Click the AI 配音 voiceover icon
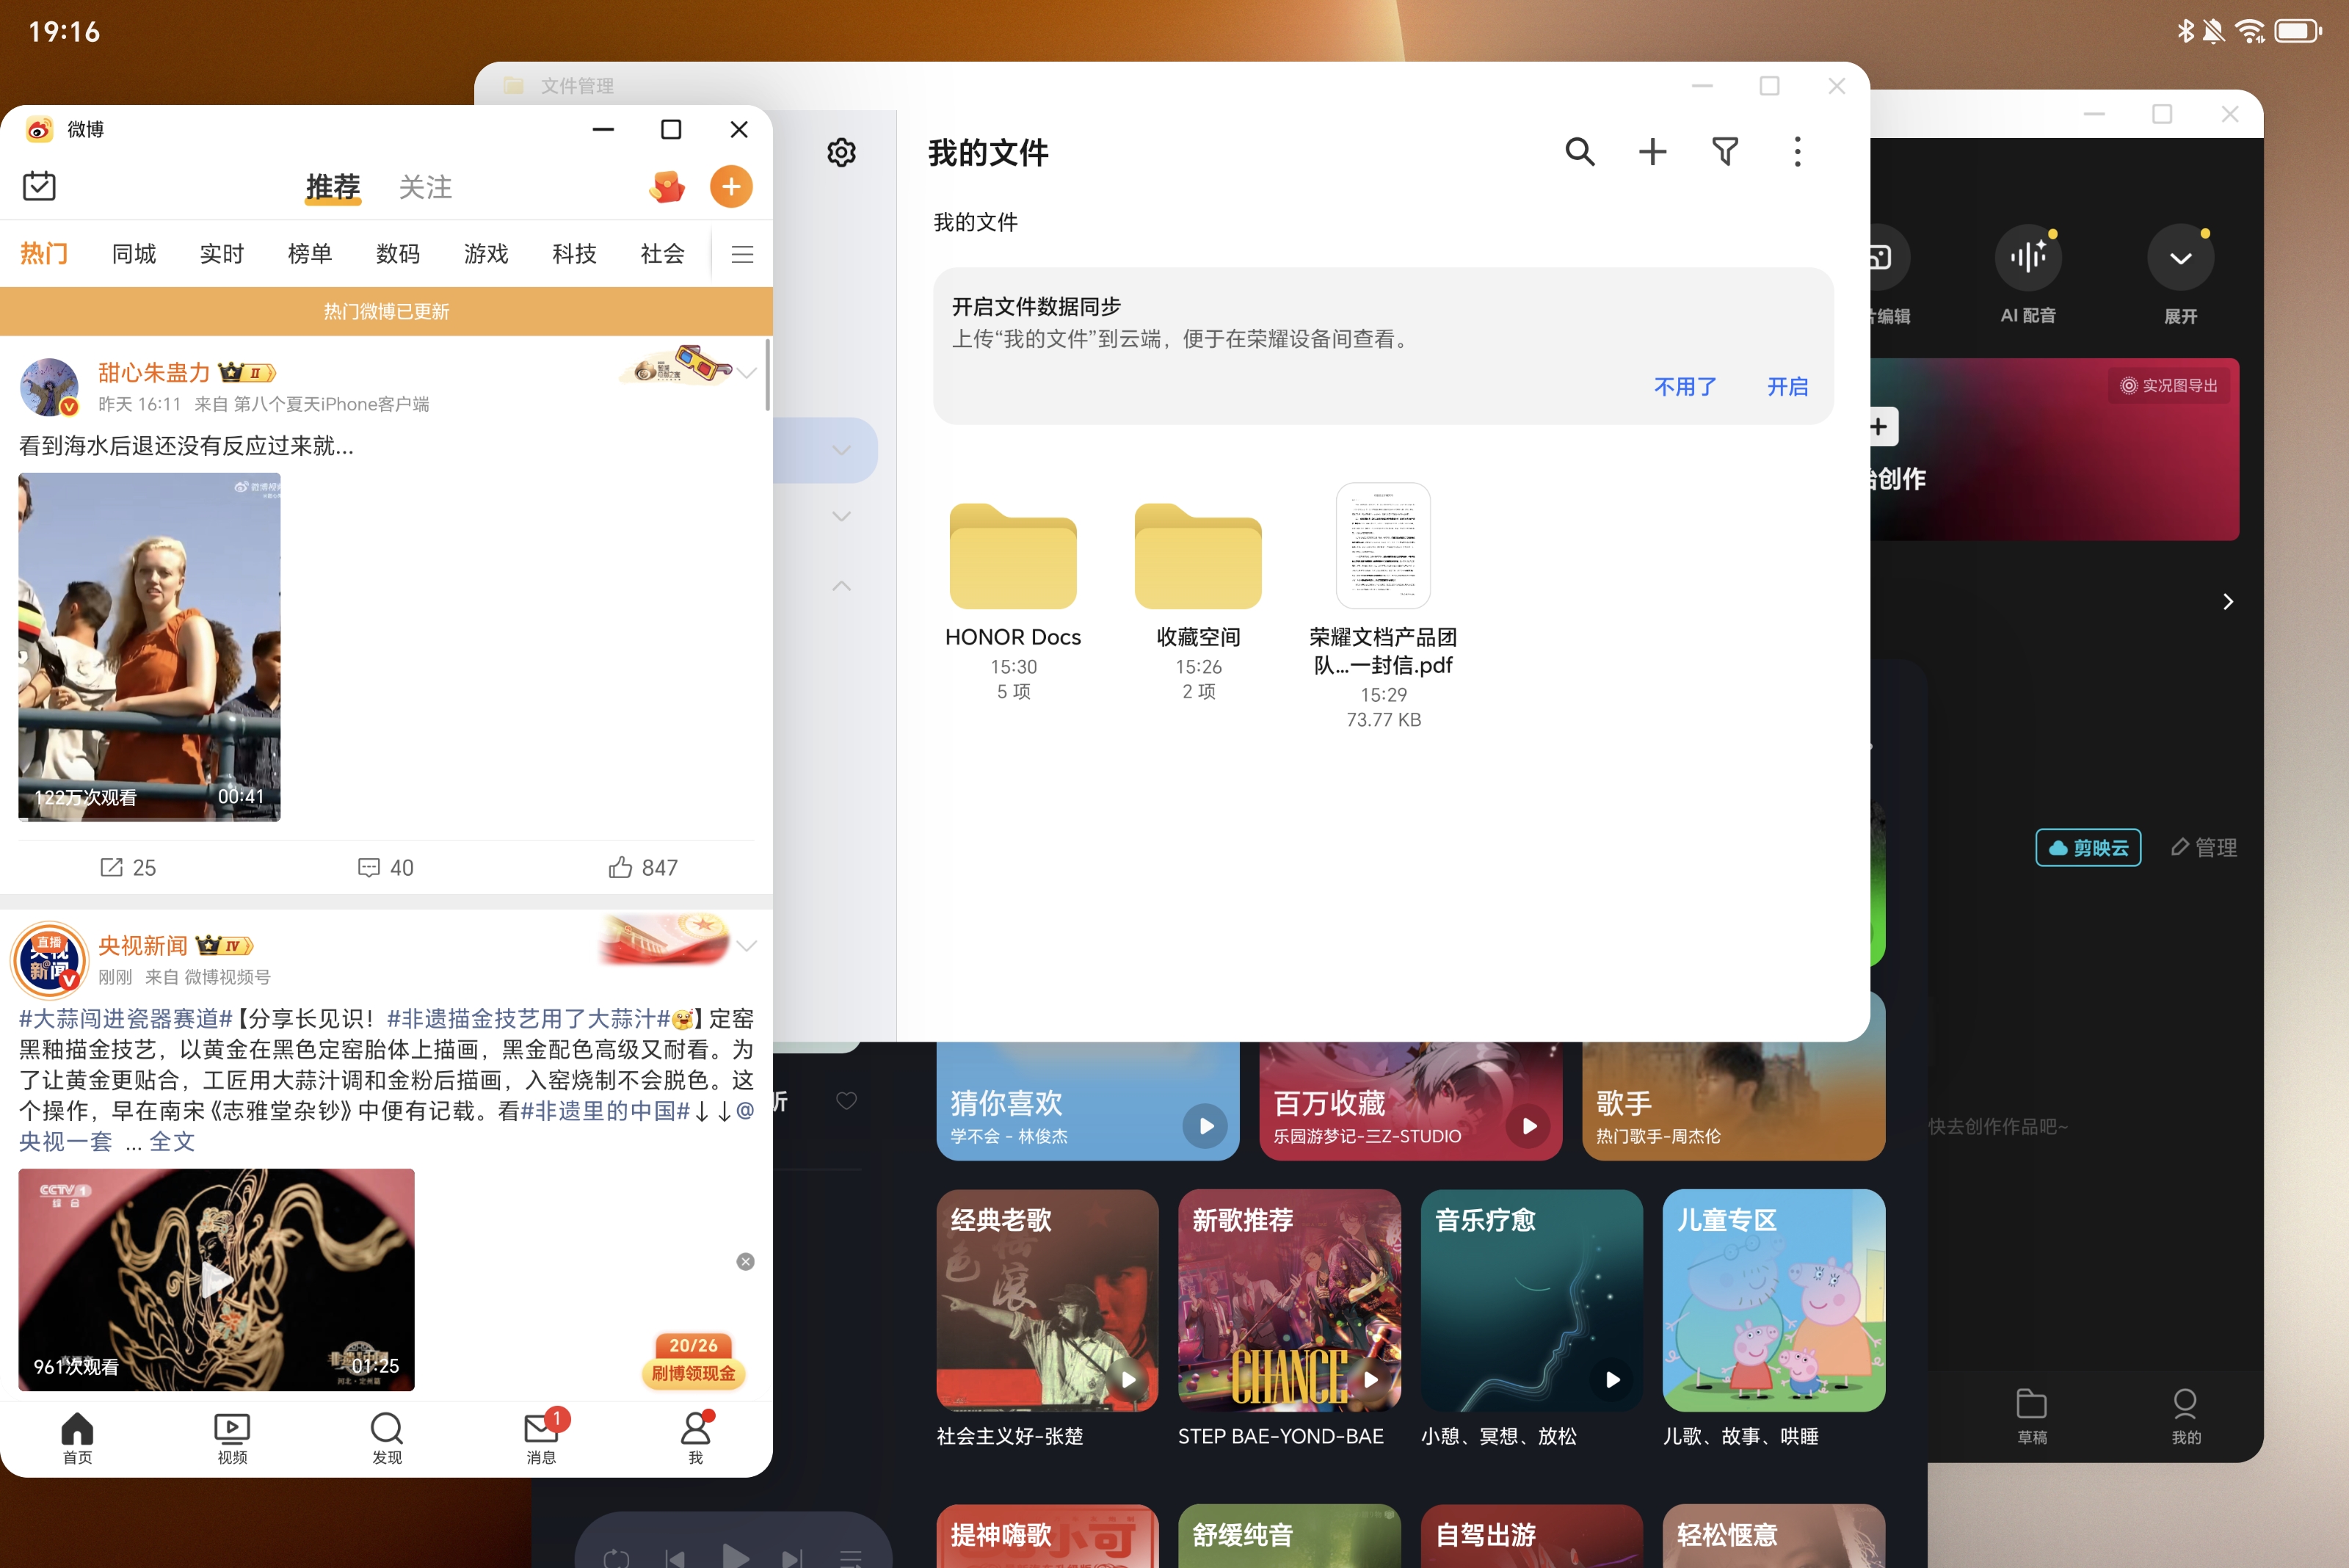The image size is (2349, 1568). point(2027,258)
